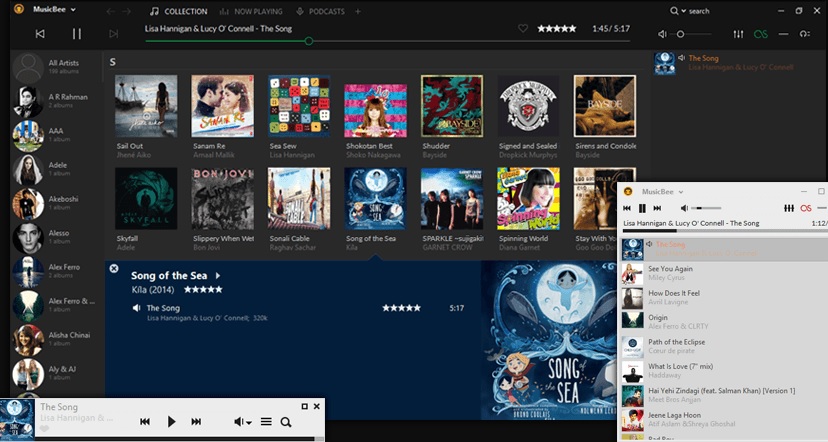Play Path of the Eclipse in compact playlist
828x442 pixels.
pos(724,346)
